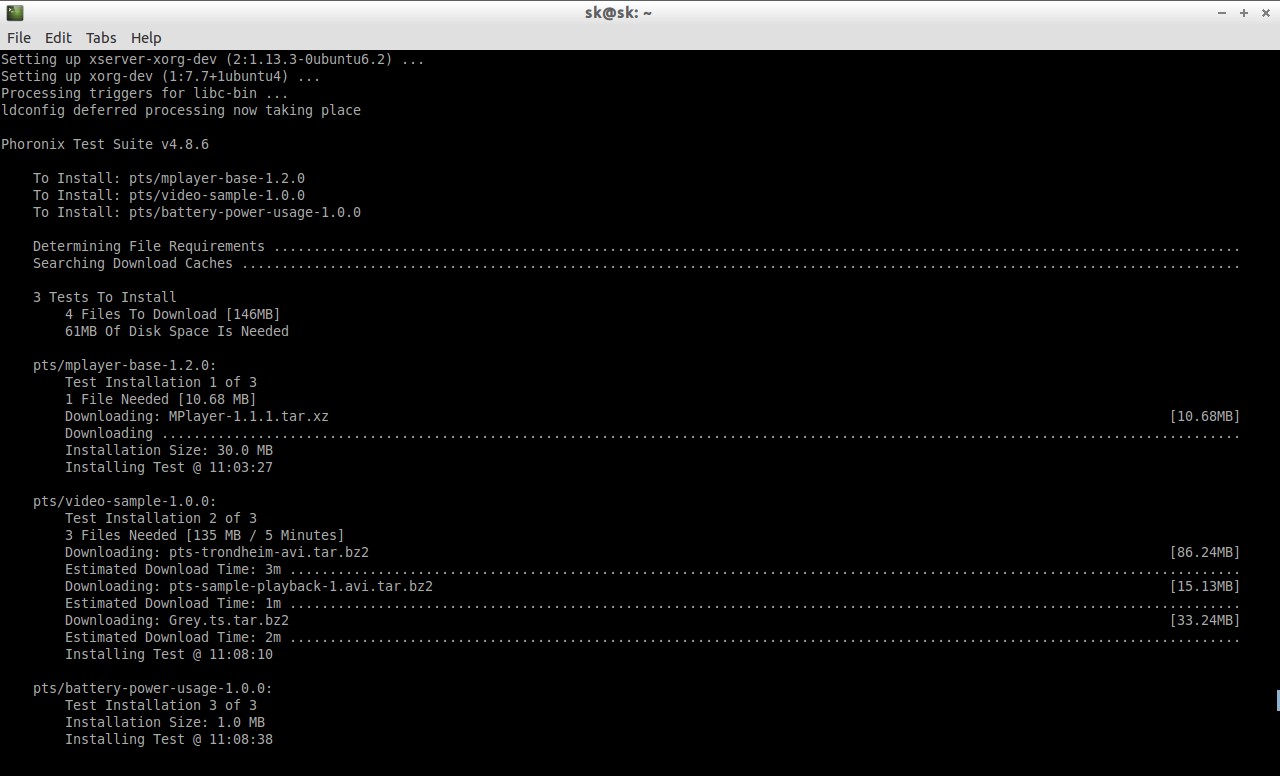Click 'Processing triggers for libc-bin' line
This screenshot has width=1280, height=776.
click(145, 93)
